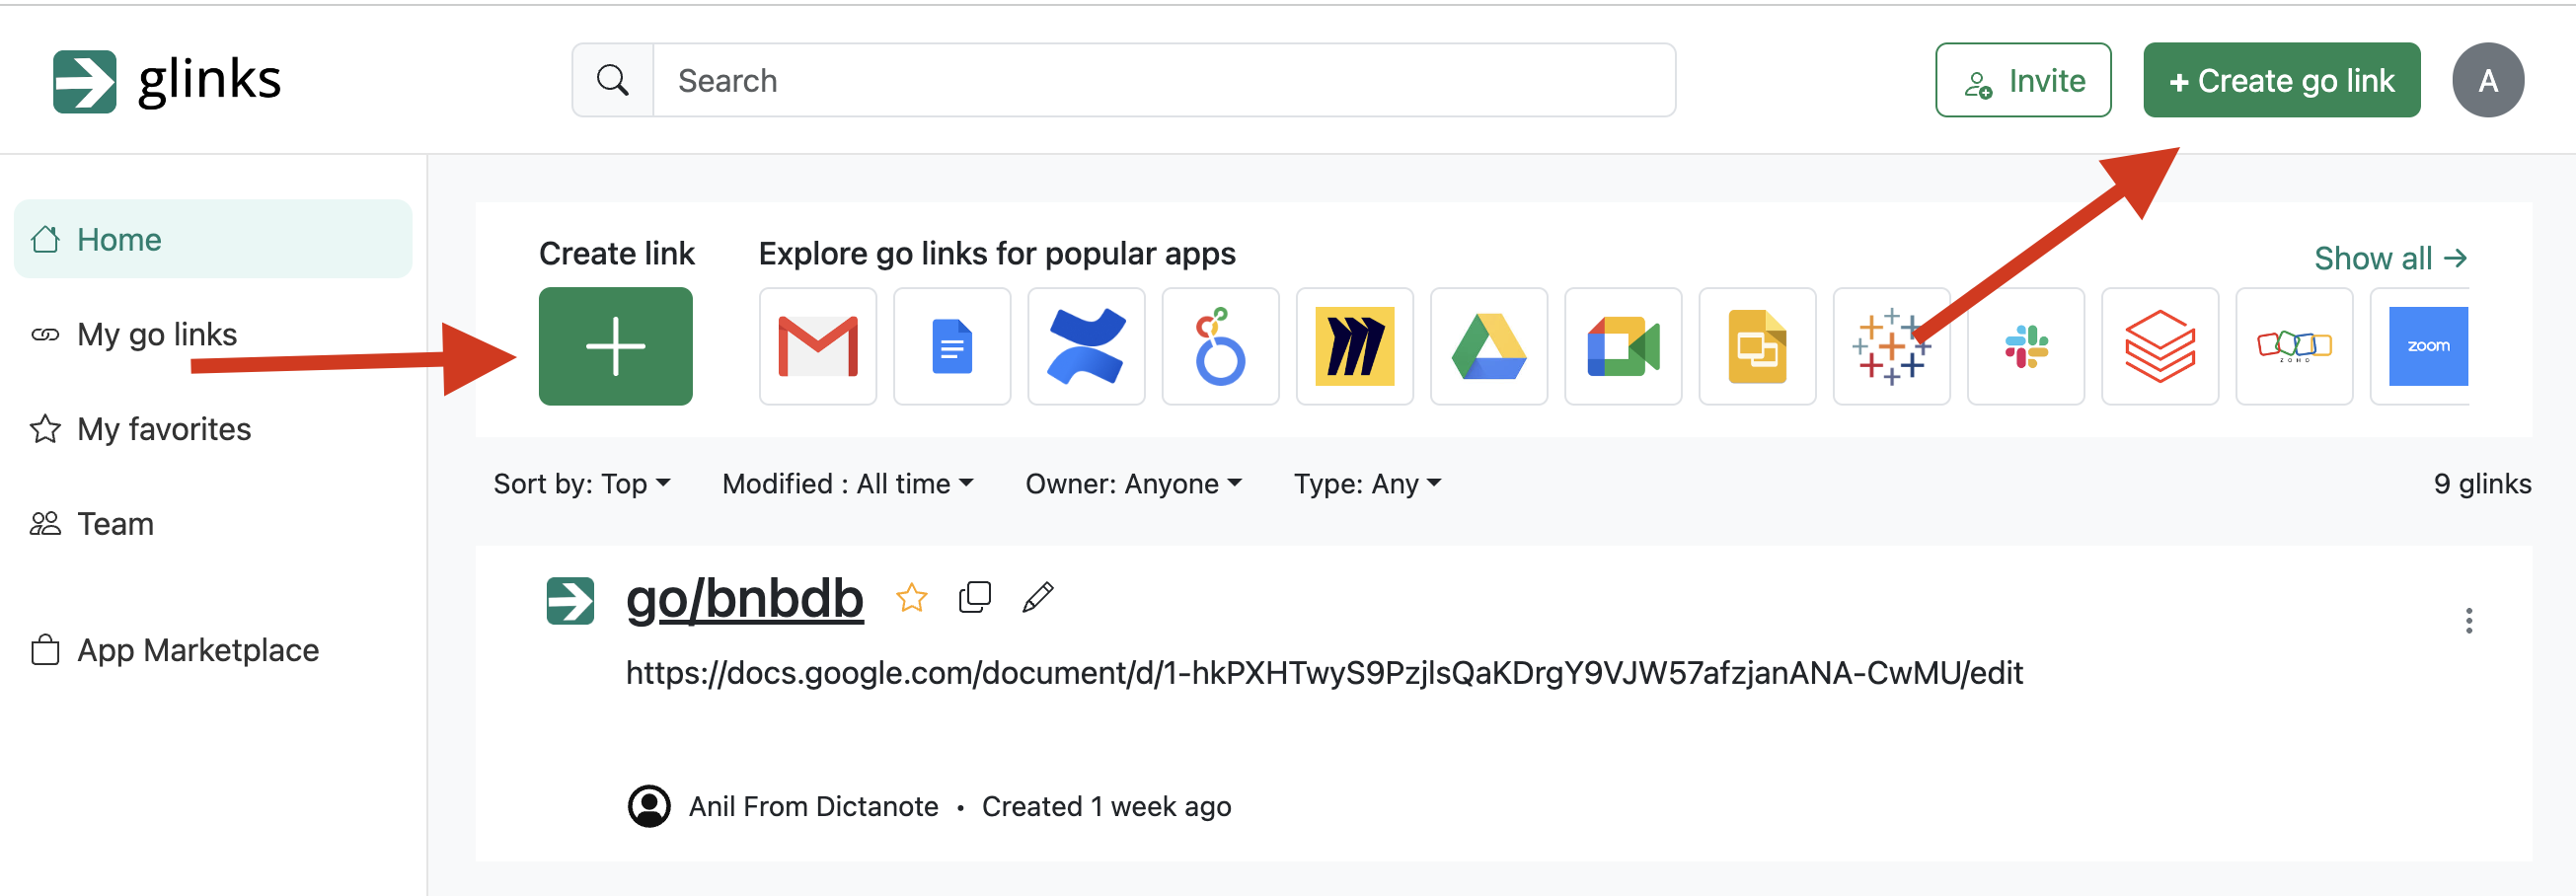Go to My go links in sidebar
Screen dimensions: 2576x896
[x=156, y=334]
